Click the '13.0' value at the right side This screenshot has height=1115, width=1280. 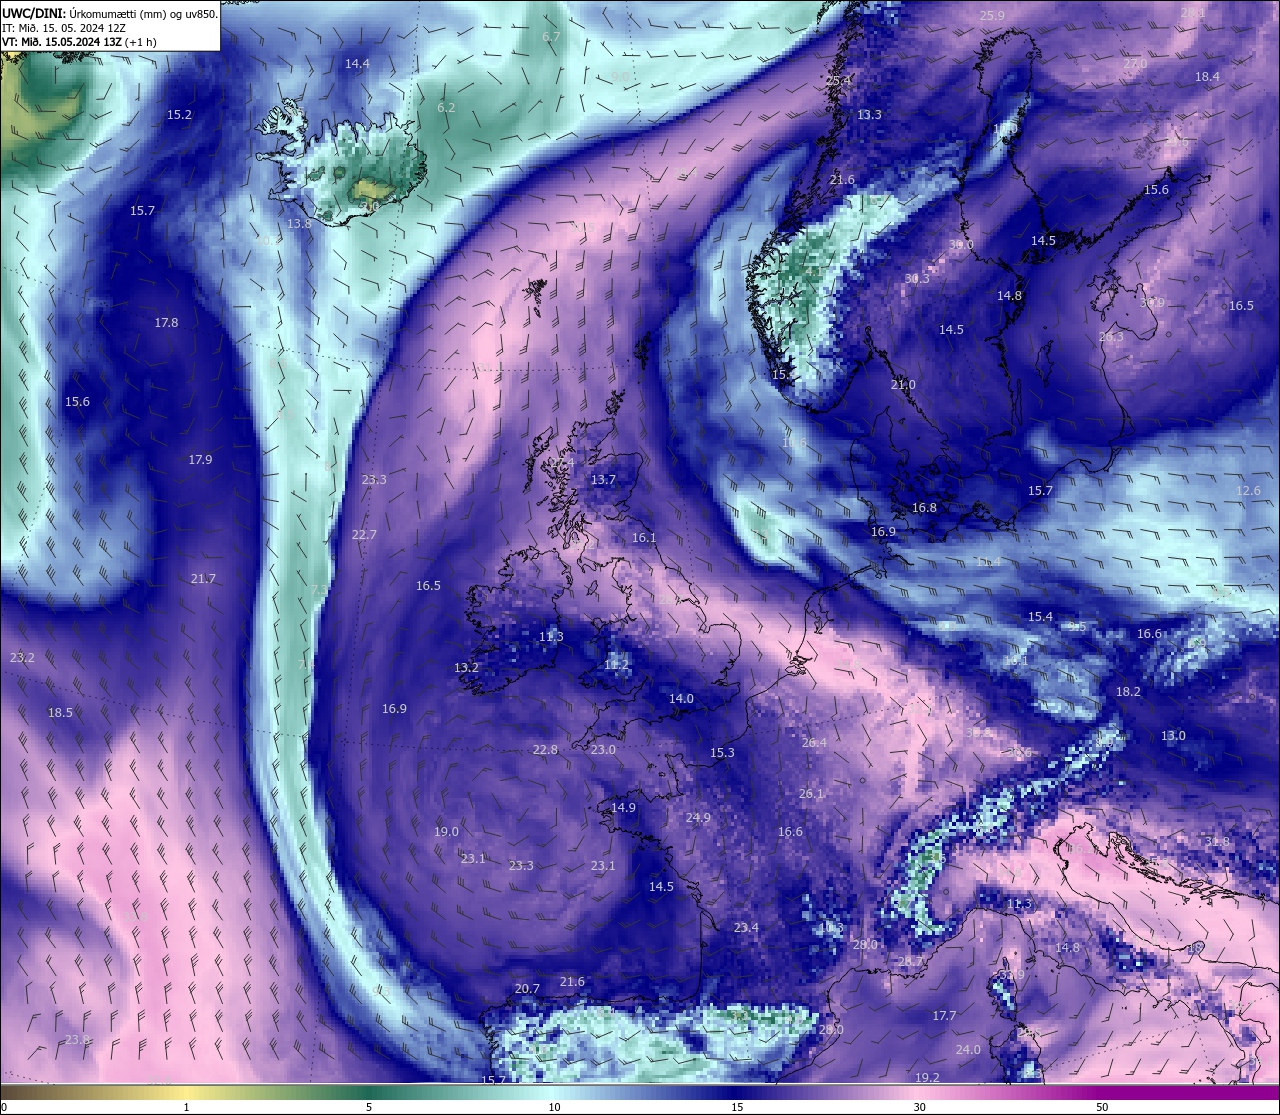(x=1173, y=735)
